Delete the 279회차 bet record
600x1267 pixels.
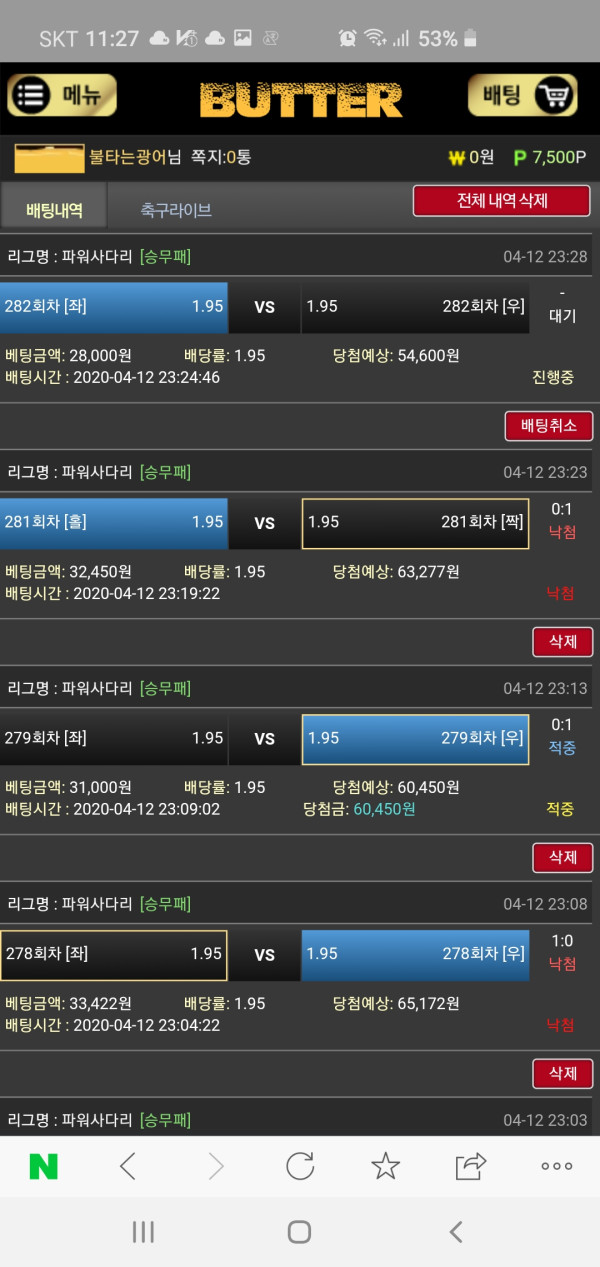[x=562, y=858]
